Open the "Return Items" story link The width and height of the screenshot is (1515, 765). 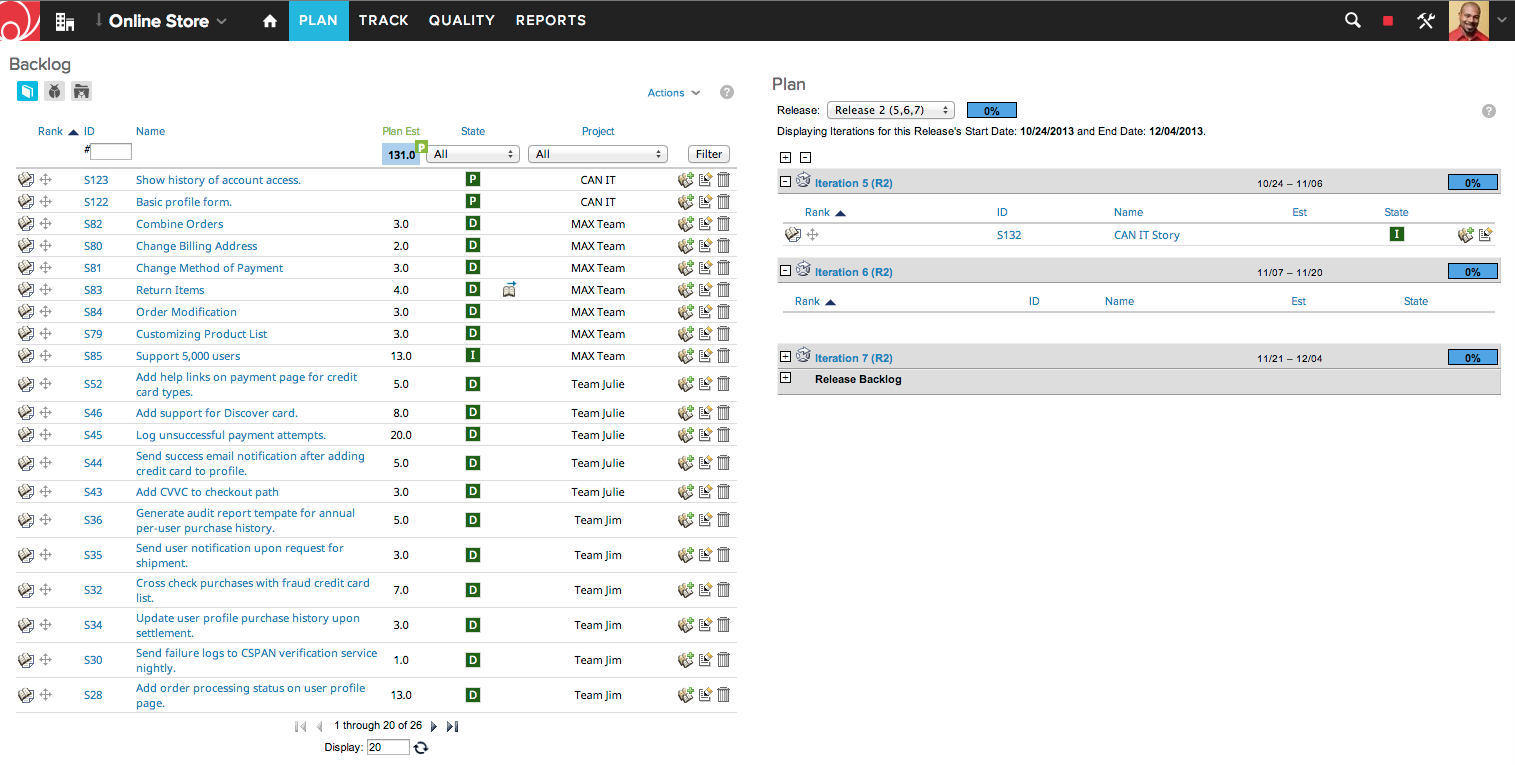[170, 290]
